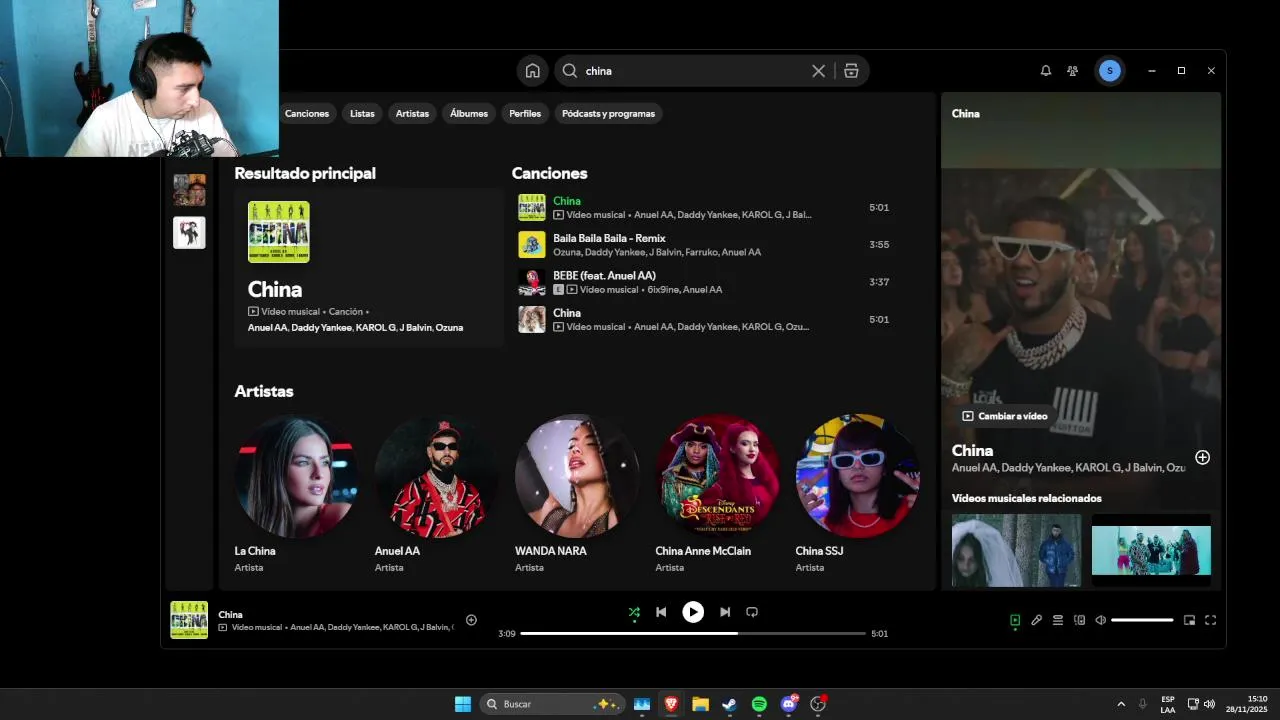Filter results by Listas
Screen dimensions: 1280x720
tap(362, 114)
